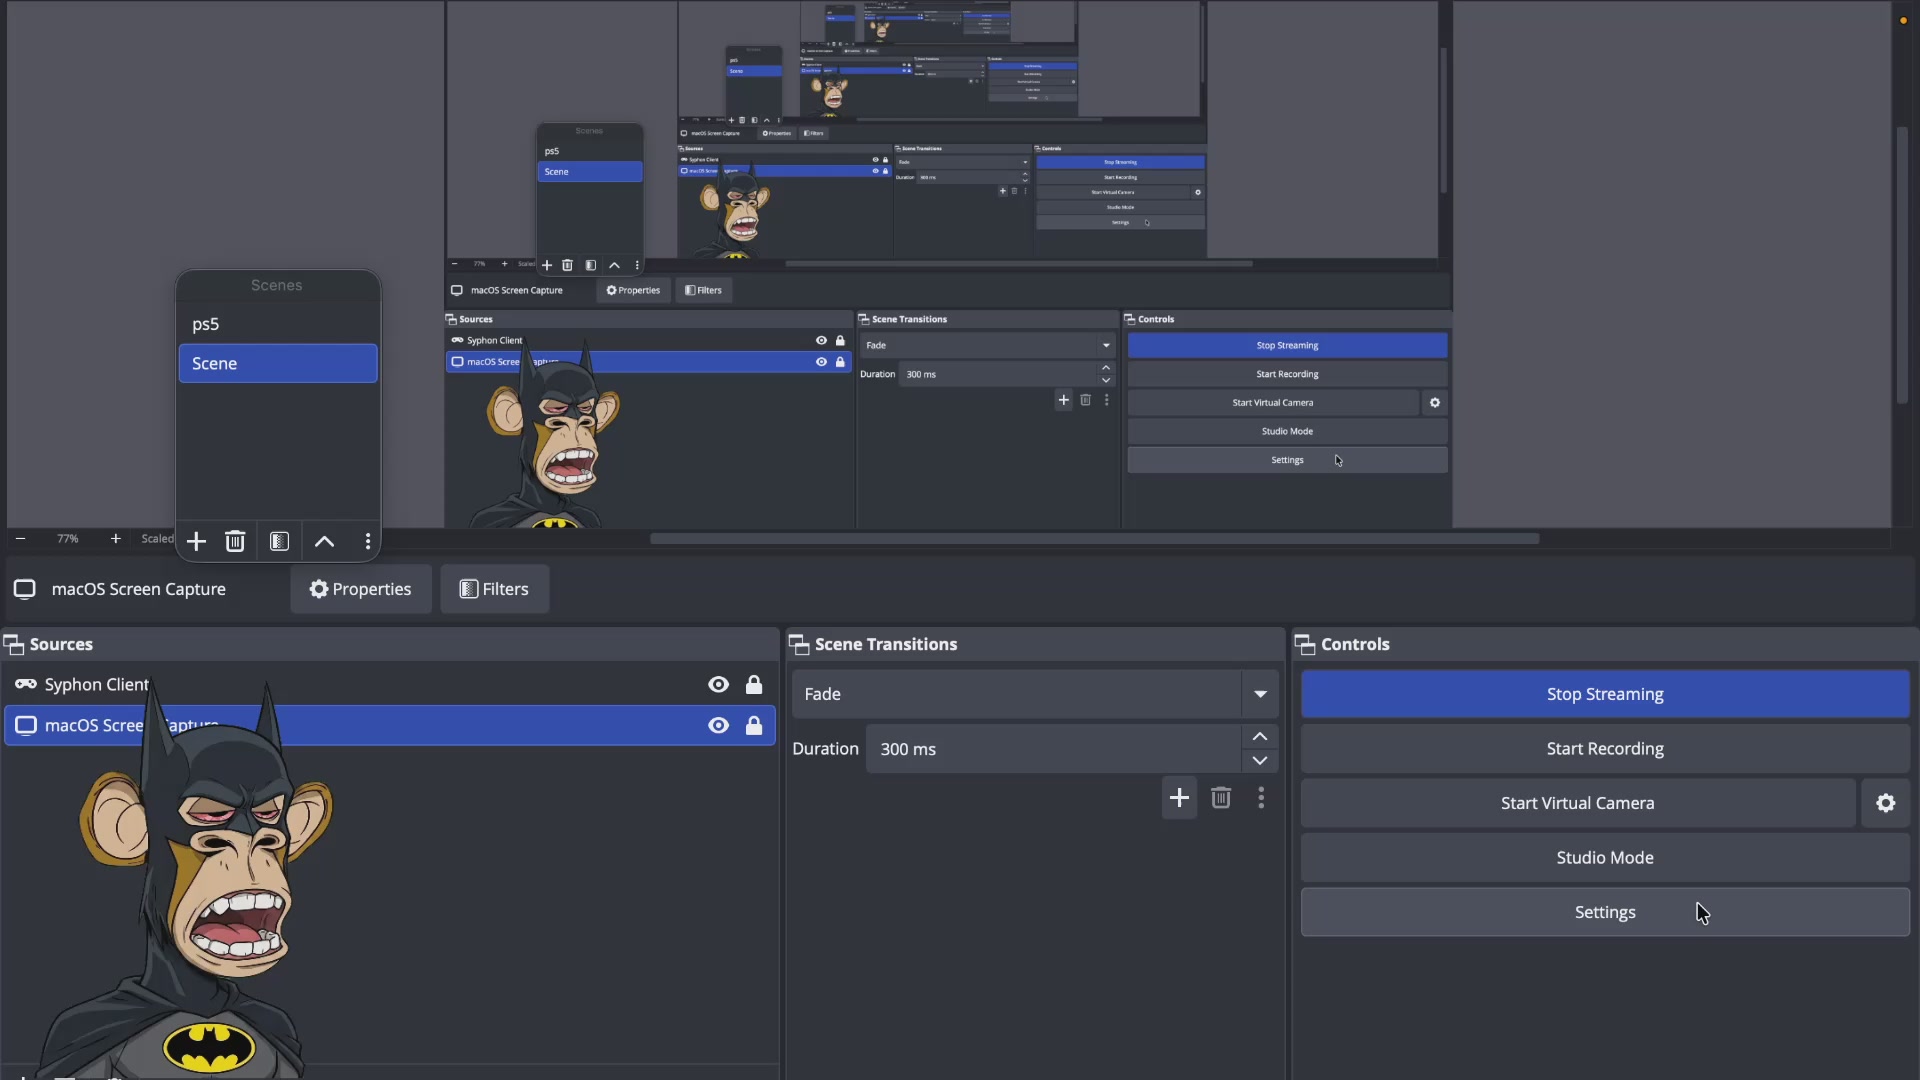Click the 300 ms duration field
The width and height of the screenshot is (1920, 1080).
(1055, 749)
